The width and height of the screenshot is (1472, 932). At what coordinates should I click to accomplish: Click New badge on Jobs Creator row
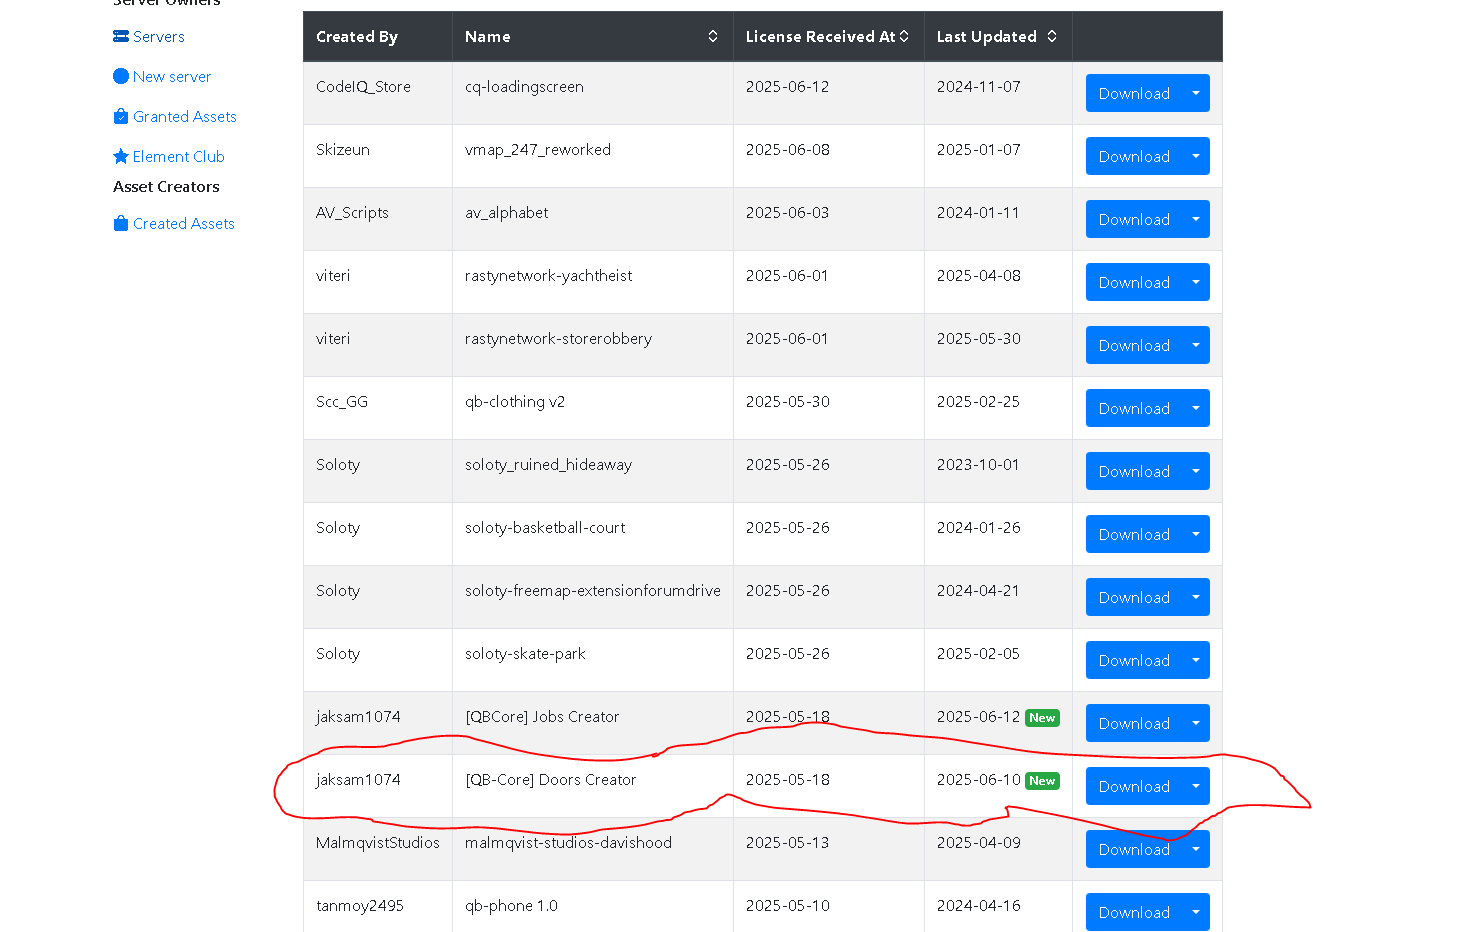[x=1042, y=718]
